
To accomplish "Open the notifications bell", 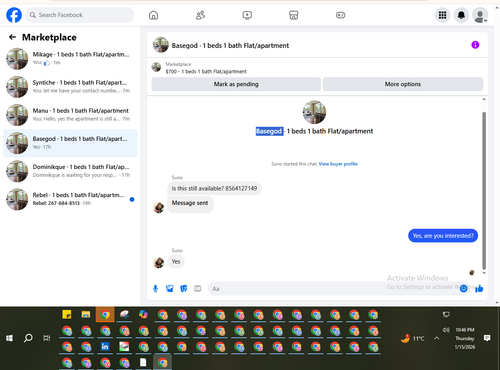I will tap(461, 15).
